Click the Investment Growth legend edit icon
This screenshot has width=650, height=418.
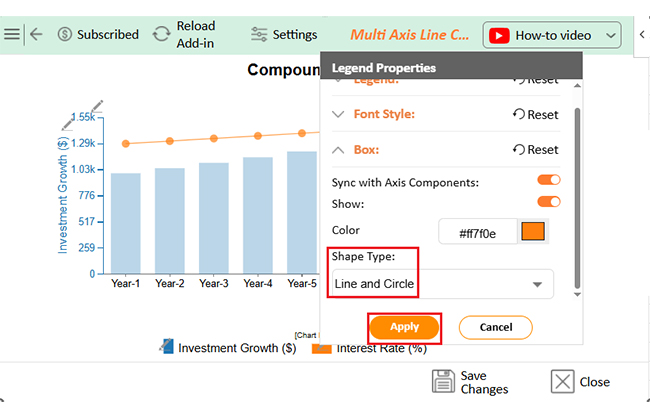pos(167,346)
